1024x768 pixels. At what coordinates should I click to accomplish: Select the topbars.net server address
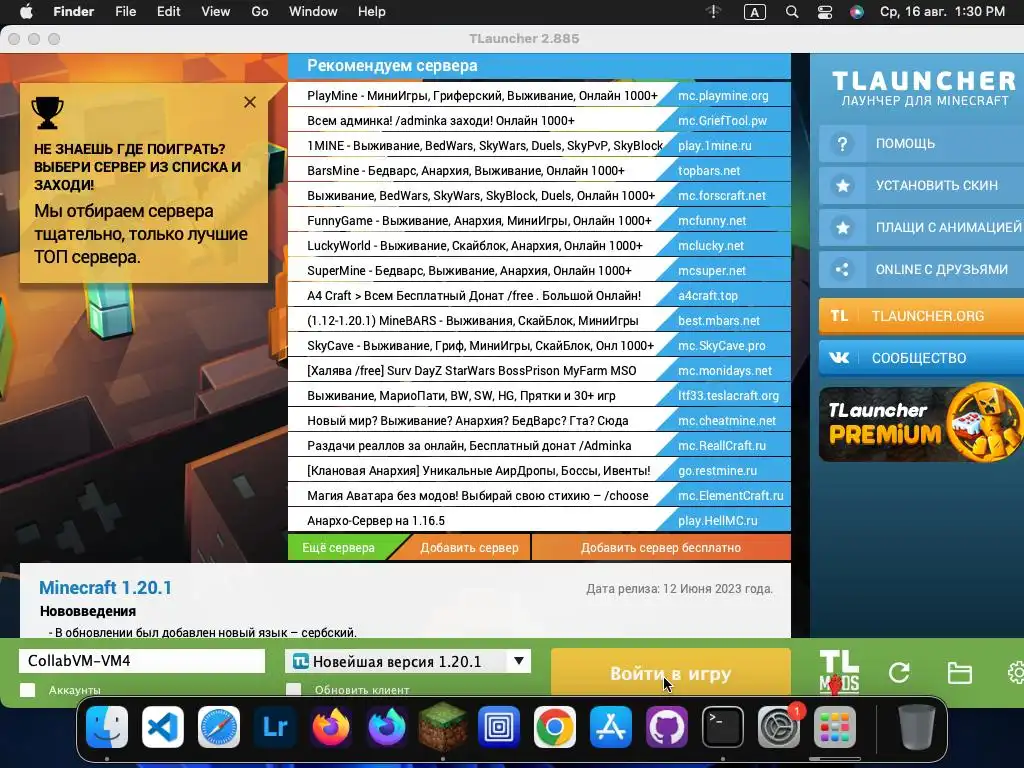pos(709,170)
